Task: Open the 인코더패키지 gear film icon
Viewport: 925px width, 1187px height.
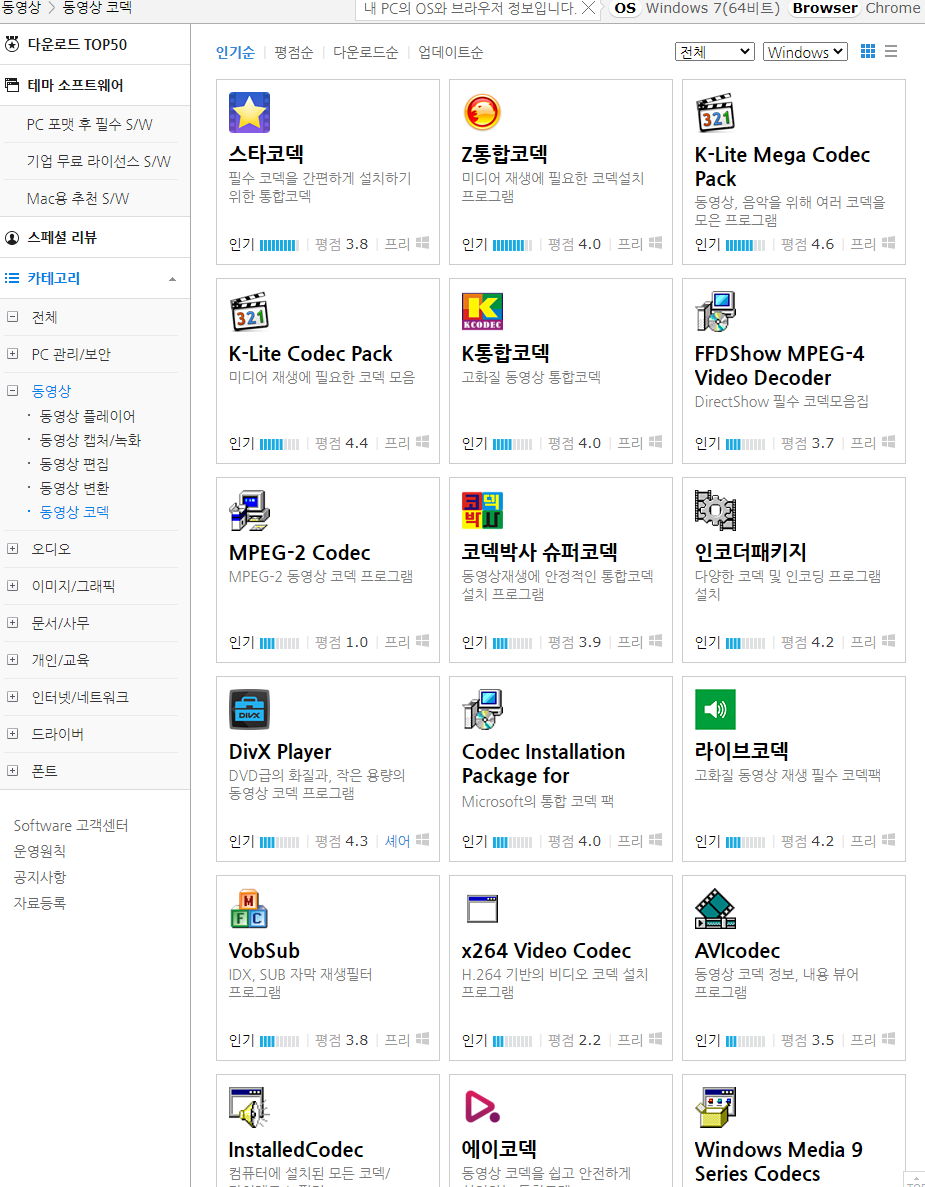Action: click(715, 510)
